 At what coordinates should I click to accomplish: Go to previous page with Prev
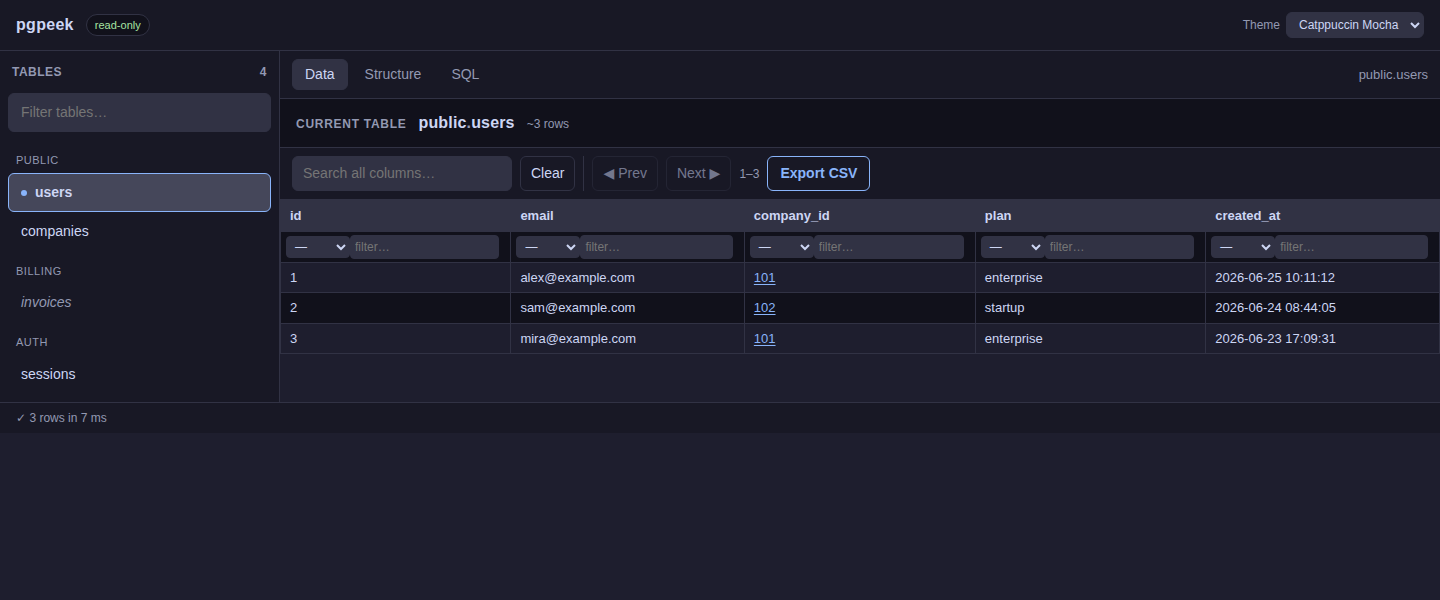[x=625, y=173]
